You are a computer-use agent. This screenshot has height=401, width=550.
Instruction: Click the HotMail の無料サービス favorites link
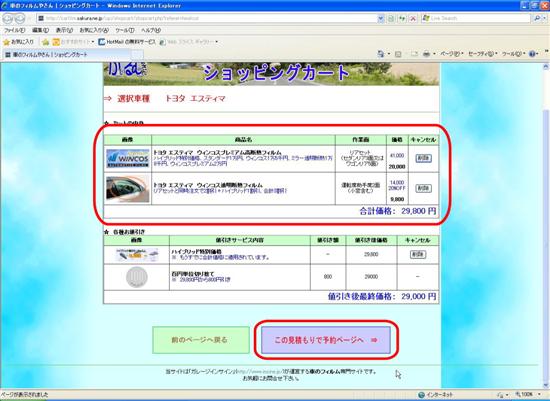tap(127, 42)
